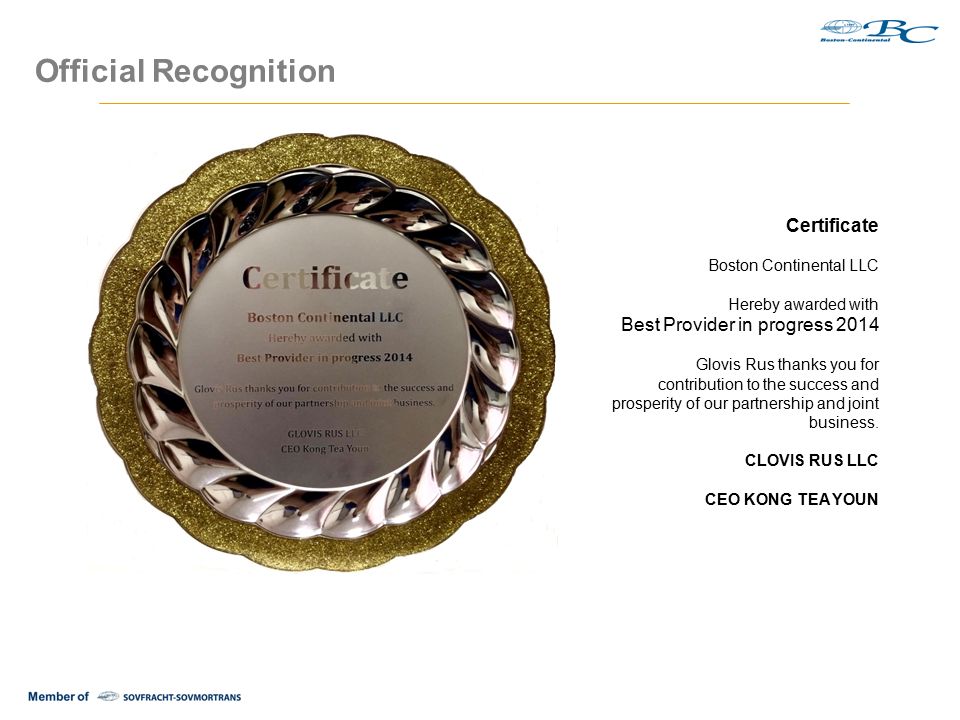The height and width of the screenshot is (720, 960).
Task: Click the 'Glovis Rus thanks you for' line
Action: 787,364
